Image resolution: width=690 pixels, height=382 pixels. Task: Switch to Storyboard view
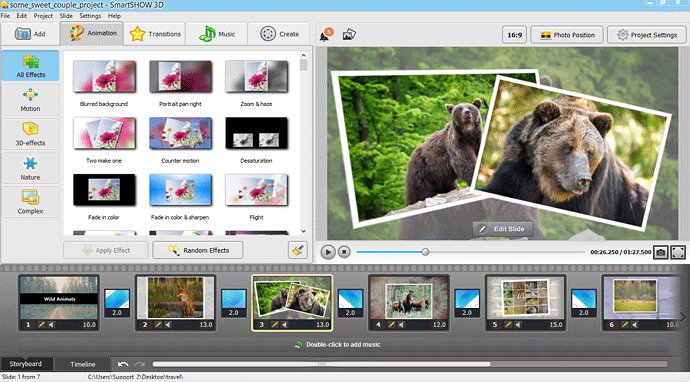[26, 364]
